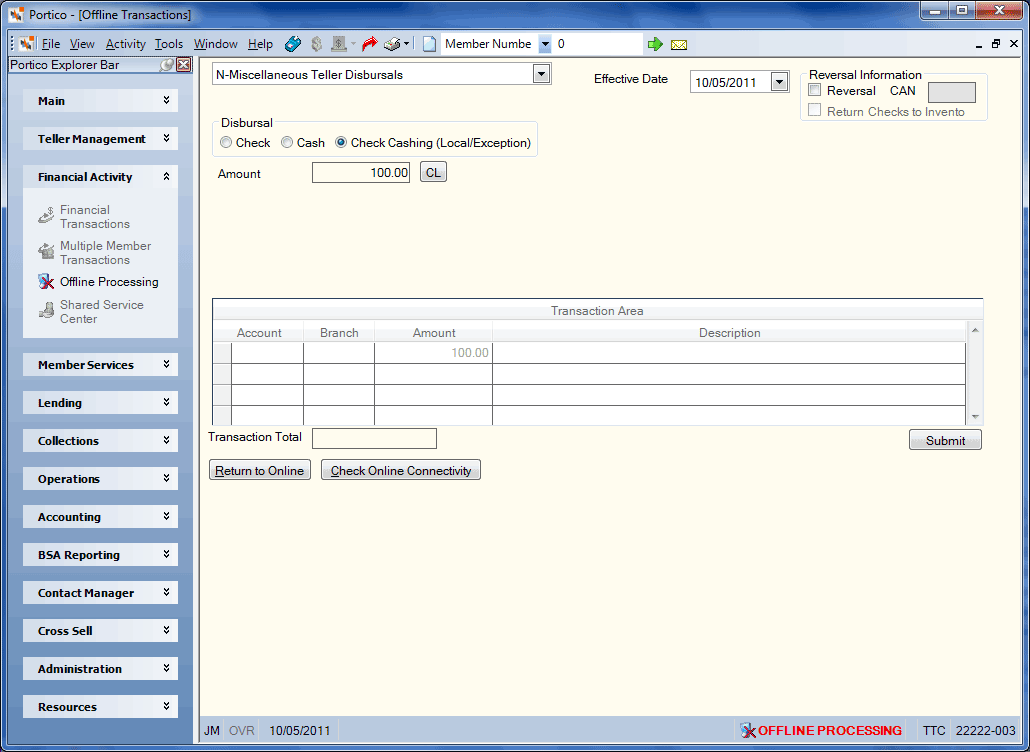Click the Offline Processing sidebar icon

(46, 282)
